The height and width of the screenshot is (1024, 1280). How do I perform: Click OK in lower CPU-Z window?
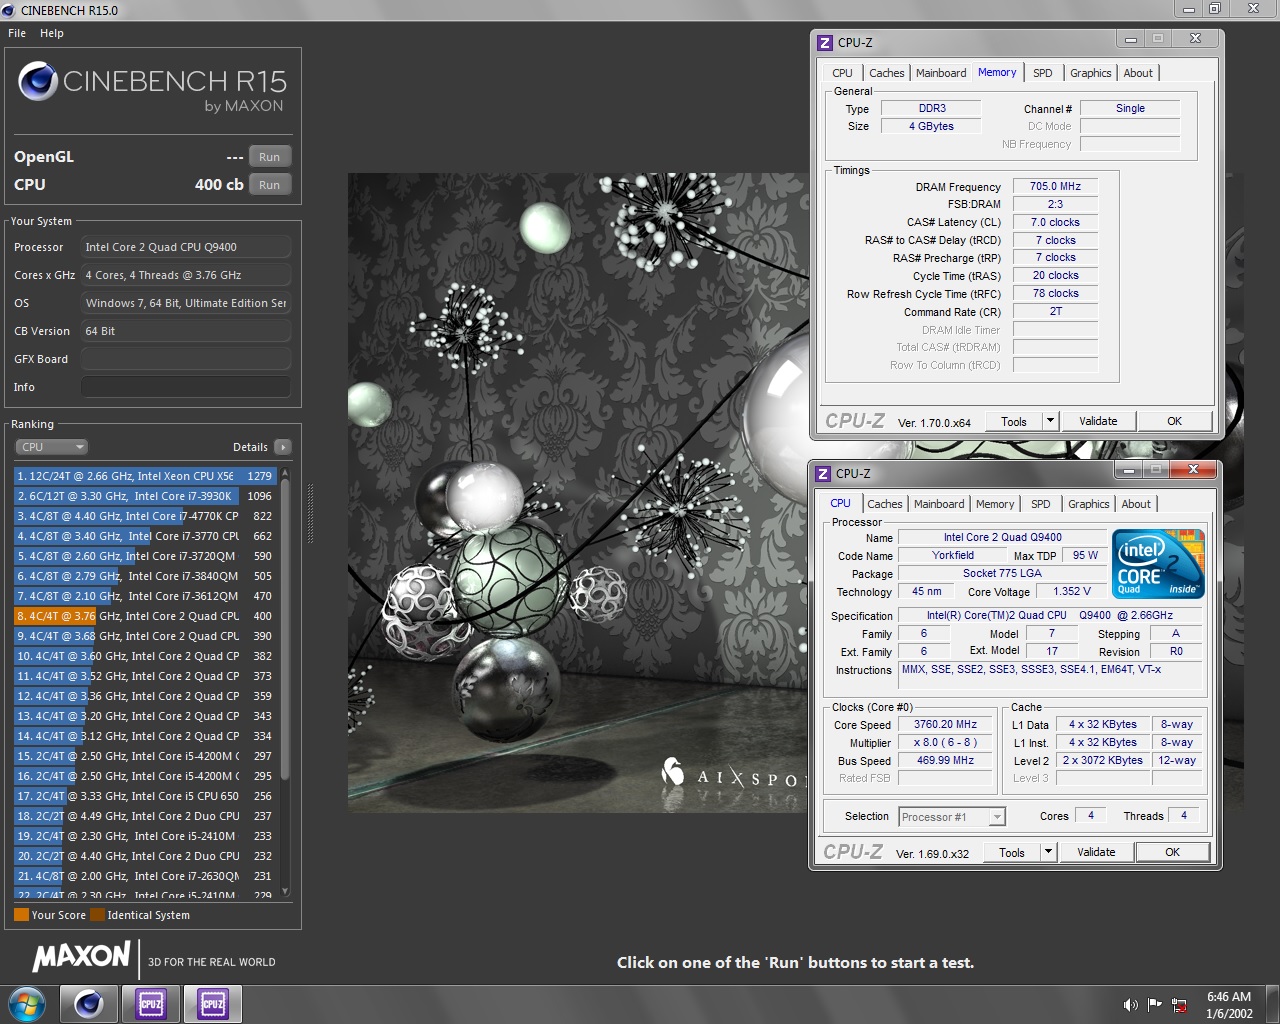[1173, 853]
